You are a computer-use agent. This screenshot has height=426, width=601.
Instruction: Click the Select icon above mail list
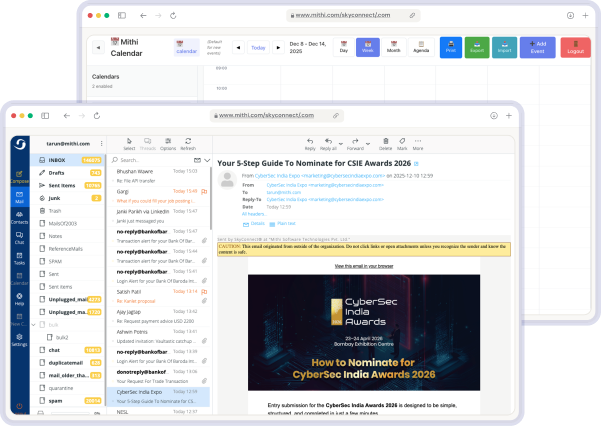(129, 141)
